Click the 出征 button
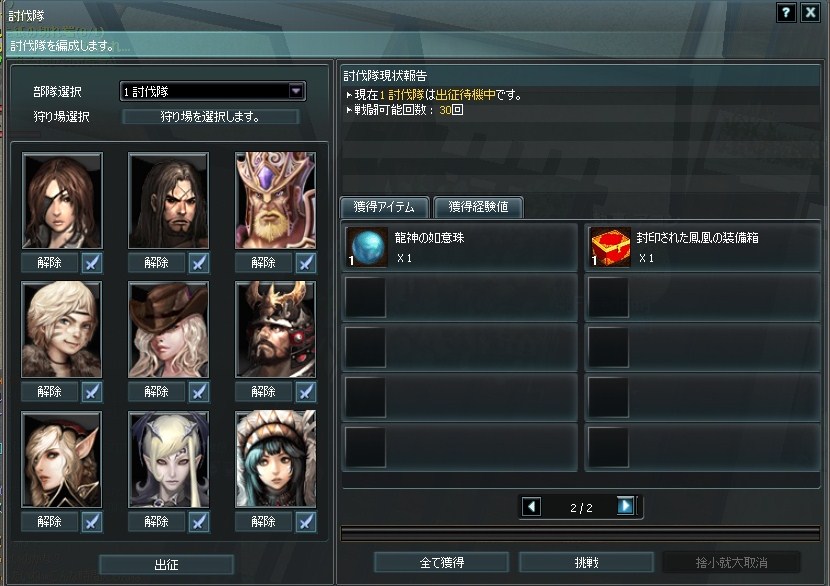This screenshot has width=830, height=586. pyautogui.click(x=166, y=564)
